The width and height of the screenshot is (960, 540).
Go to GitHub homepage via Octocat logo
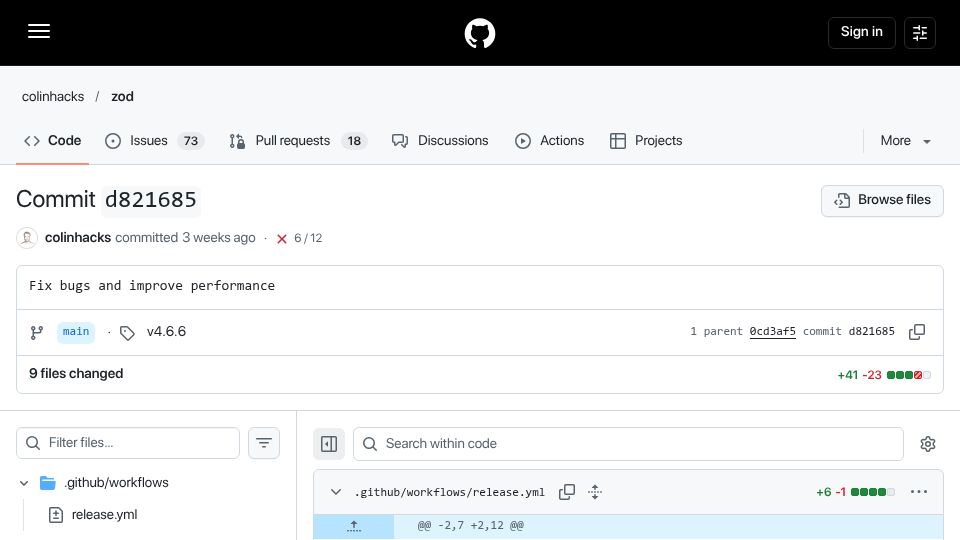(480, 33)
